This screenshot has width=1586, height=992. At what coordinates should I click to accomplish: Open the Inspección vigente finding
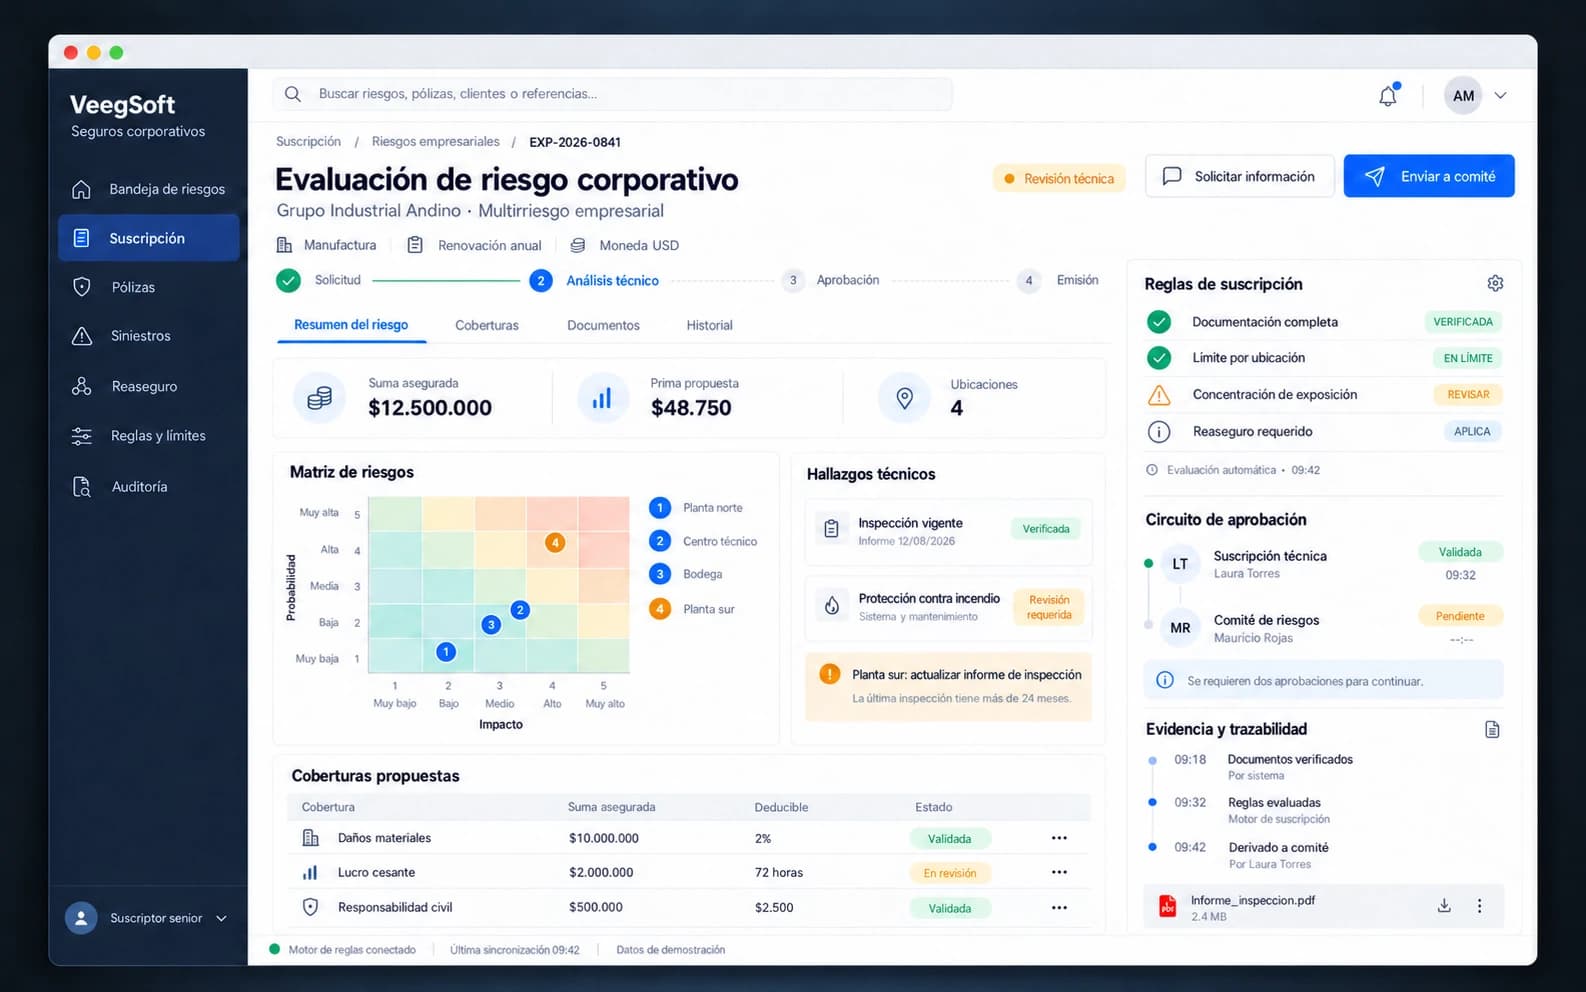[948, 531]
